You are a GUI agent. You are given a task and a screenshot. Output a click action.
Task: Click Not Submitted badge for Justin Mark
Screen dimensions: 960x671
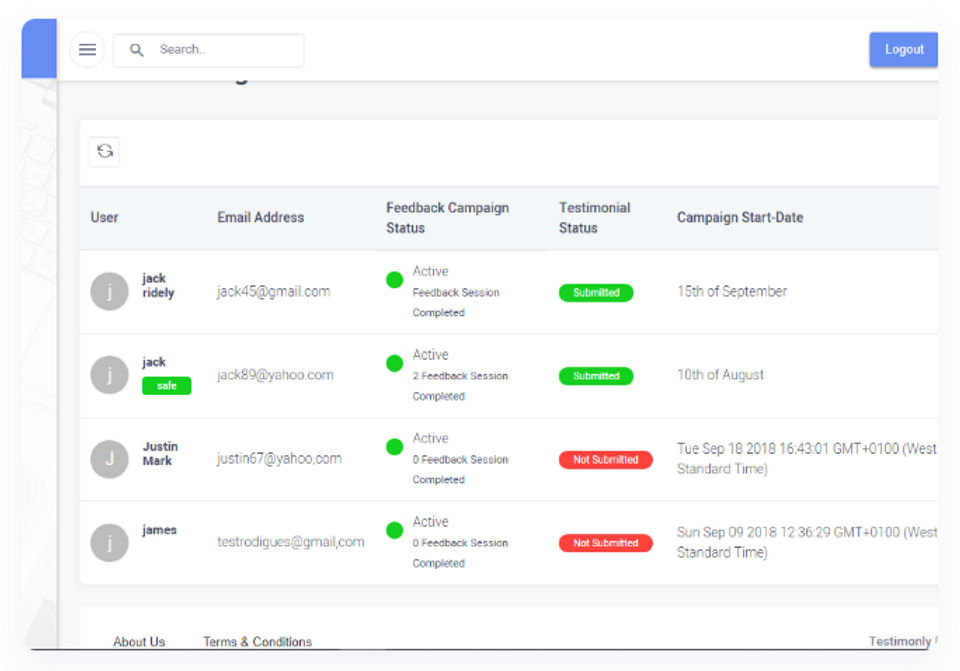tap(606, 459)
